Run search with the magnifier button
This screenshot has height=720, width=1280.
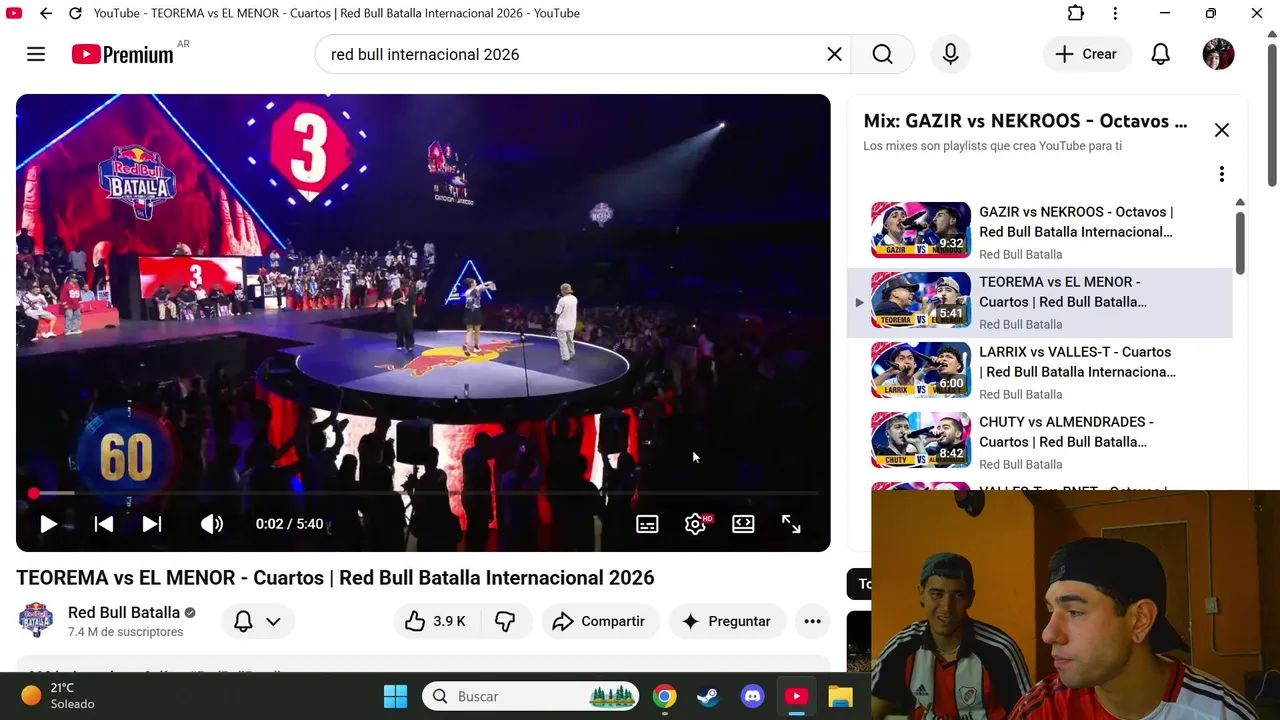pos(882,54)
